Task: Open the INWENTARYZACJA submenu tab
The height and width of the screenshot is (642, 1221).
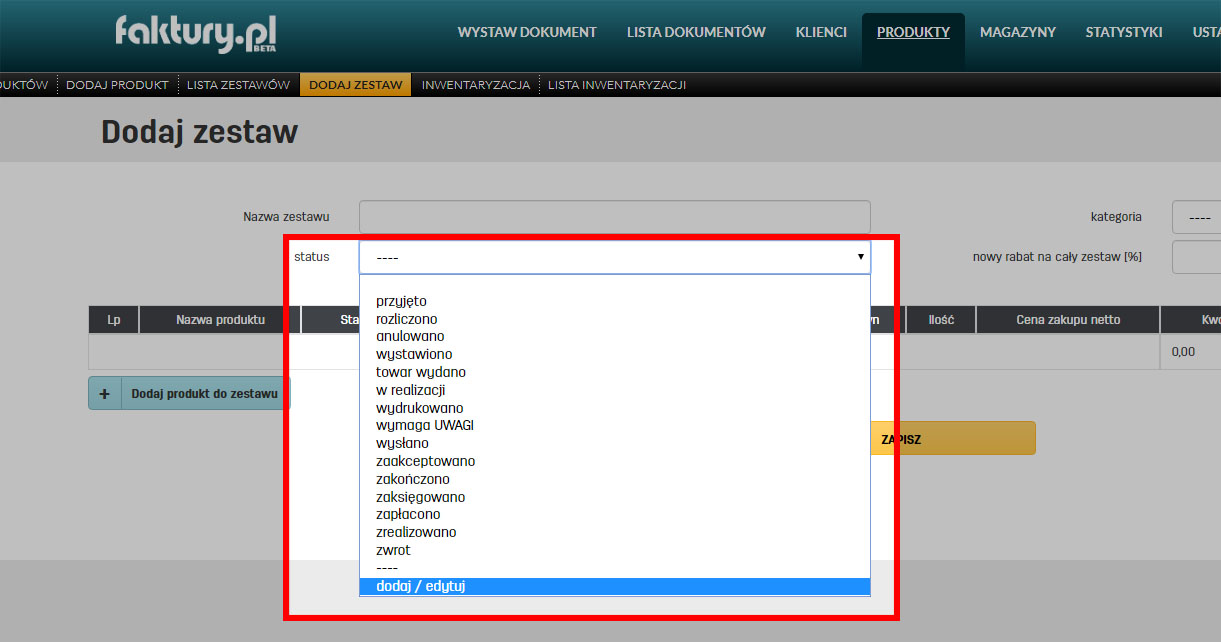Action: pyautogui.click(x=475, y=85)
